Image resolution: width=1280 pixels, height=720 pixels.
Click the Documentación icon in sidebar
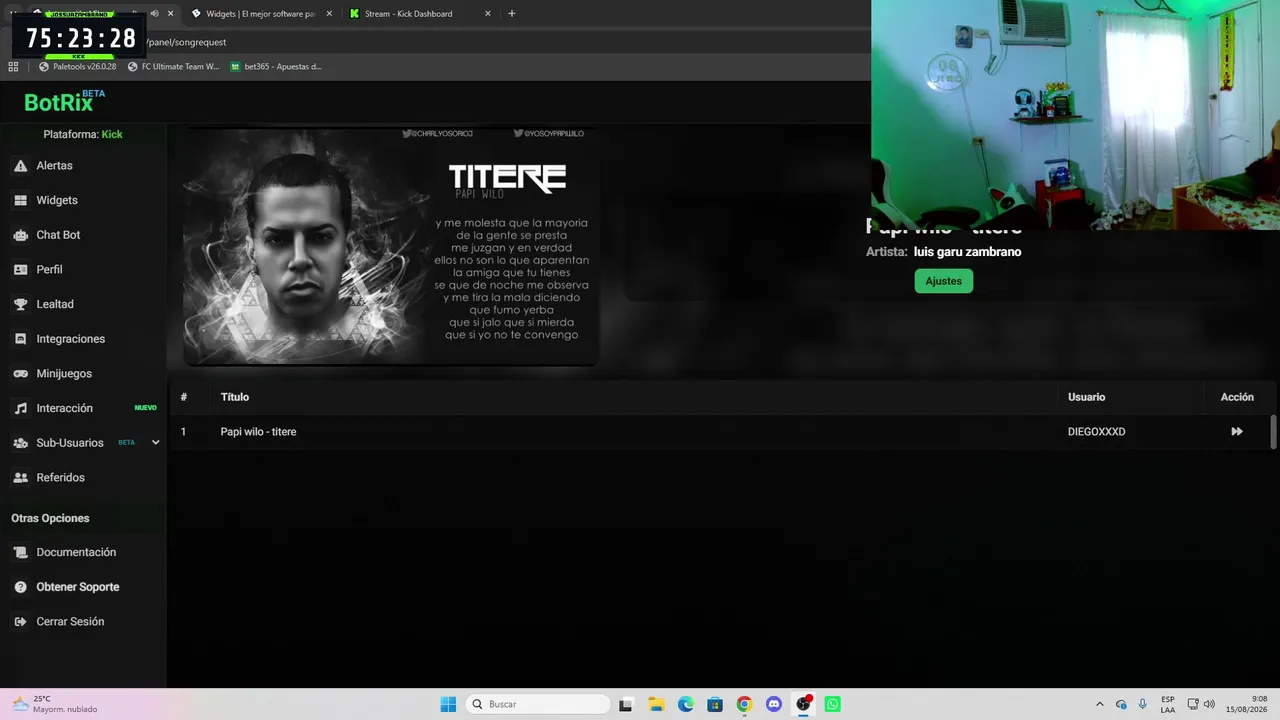[x=20, y=552]
